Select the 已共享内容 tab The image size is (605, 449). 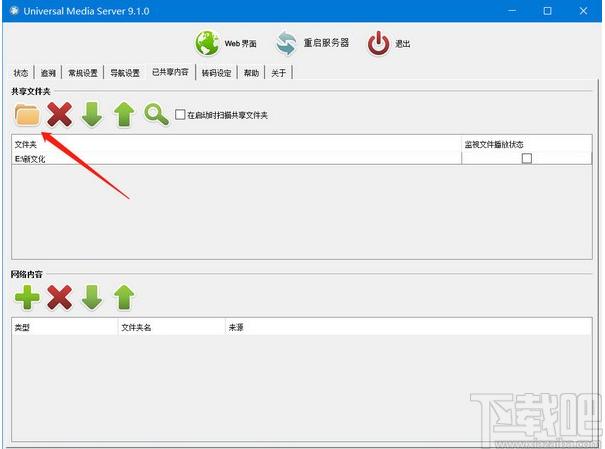click(170, 72)
